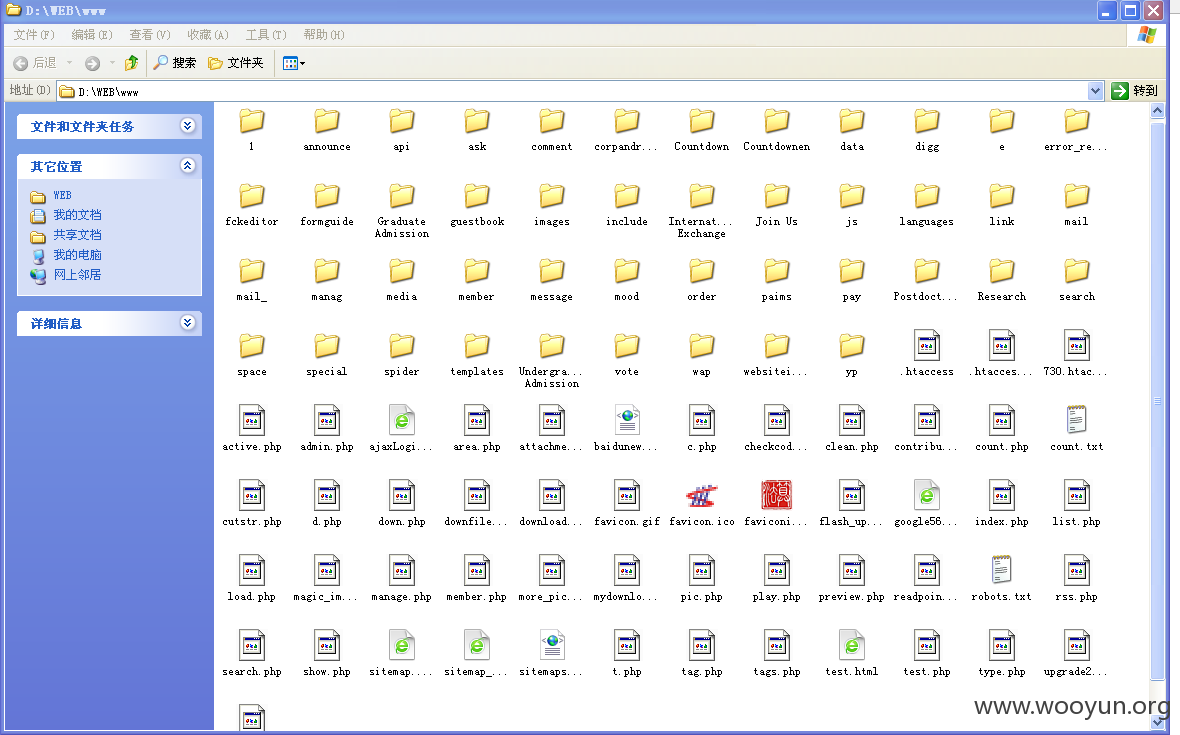
Task: Click the forward navigation arrow button
Action: 92,63
